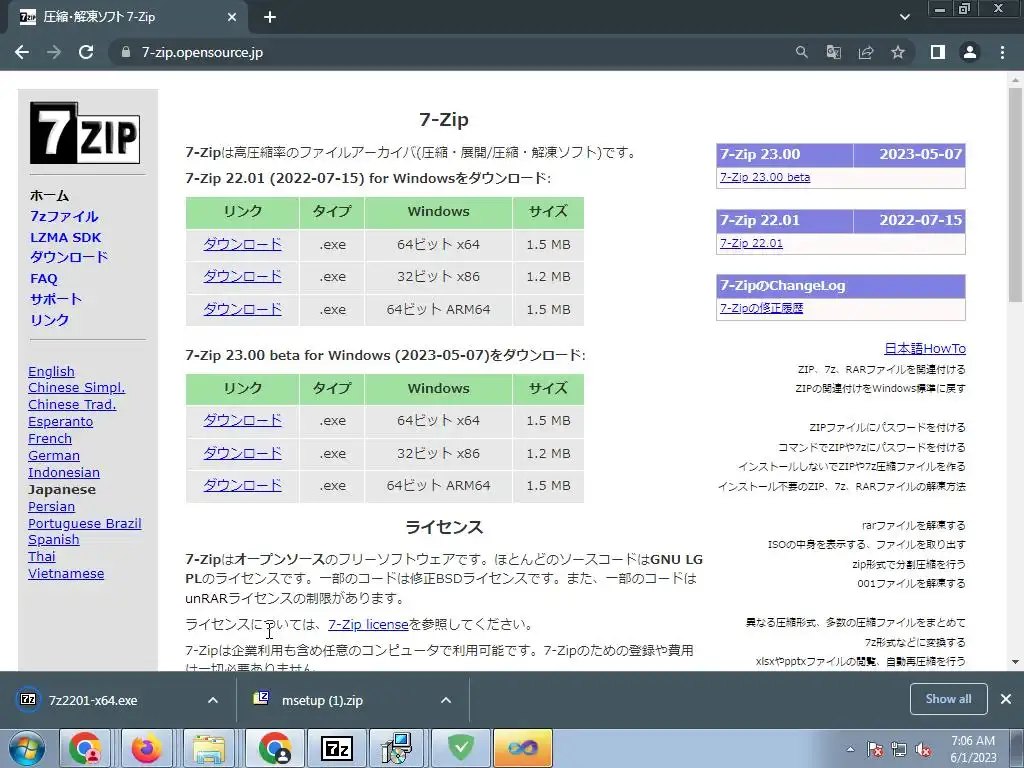Screen dimensions: 1024x768
Task: Switch language to Indonesian
Action: (x=64, y=472)
